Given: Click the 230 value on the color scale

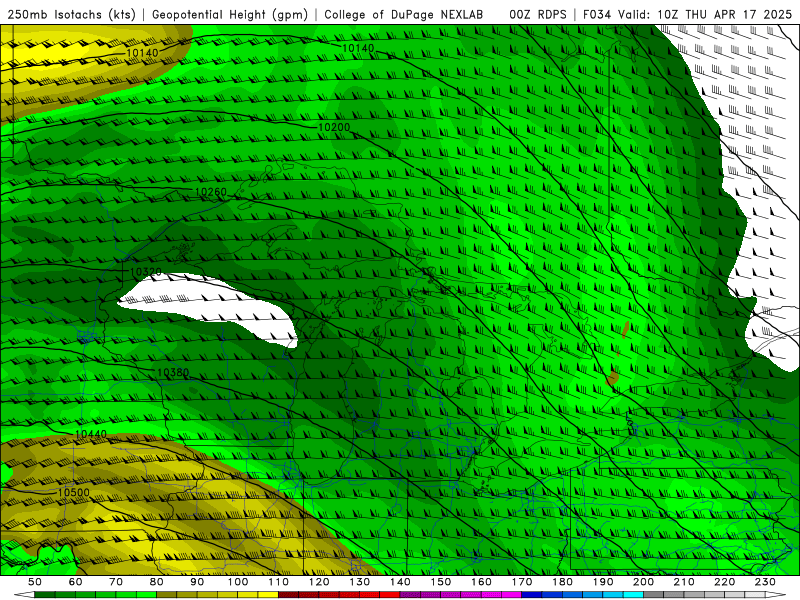Looking at the screenshot, I should (x=765, y=582).
